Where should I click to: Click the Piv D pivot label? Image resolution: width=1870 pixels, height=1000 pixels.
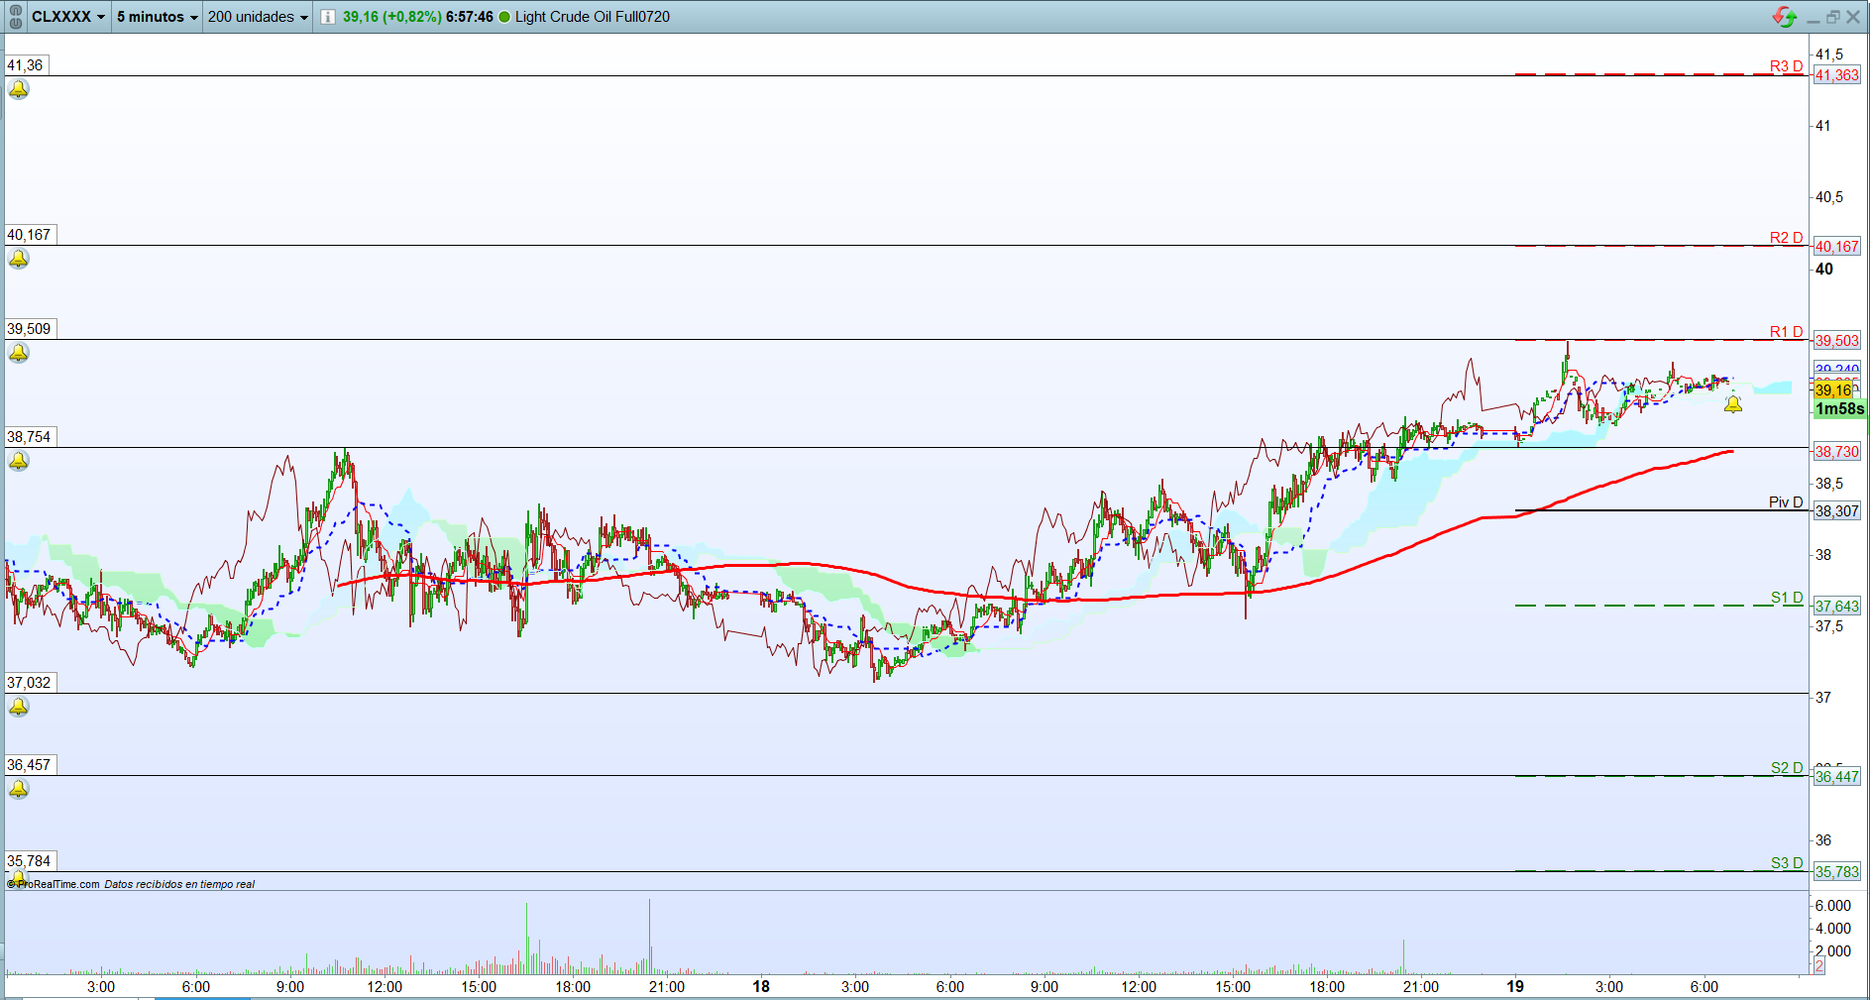pos(1786,502)
